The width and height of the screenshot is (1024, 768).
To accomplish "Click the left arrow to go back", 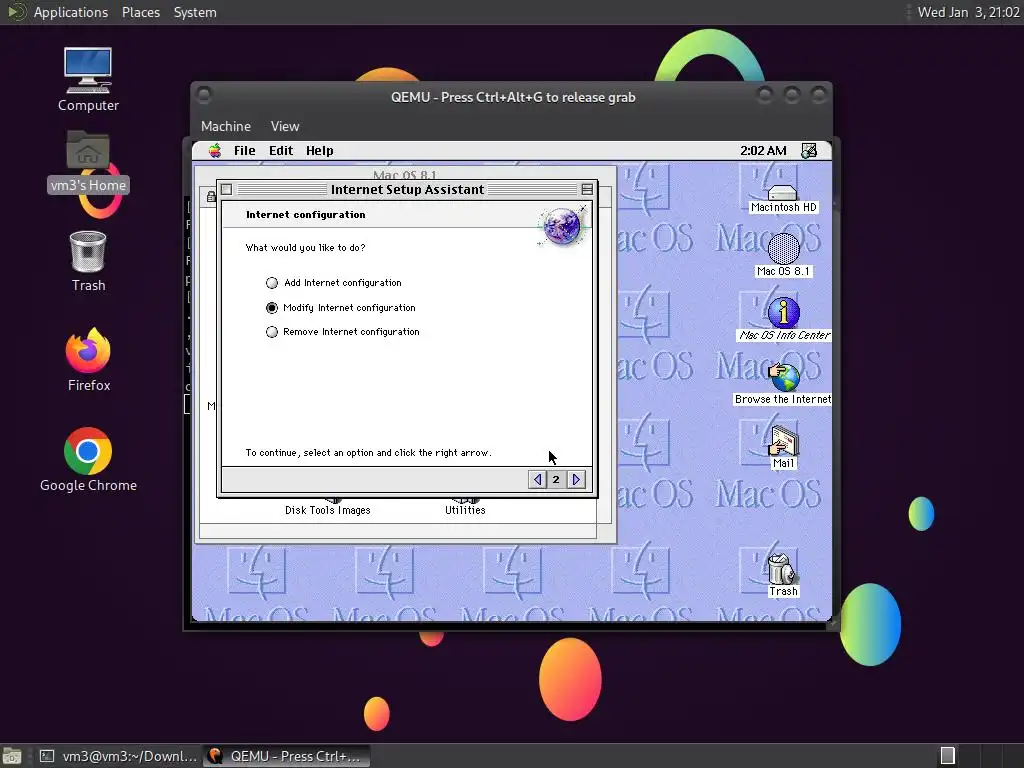I will [537, 479].
